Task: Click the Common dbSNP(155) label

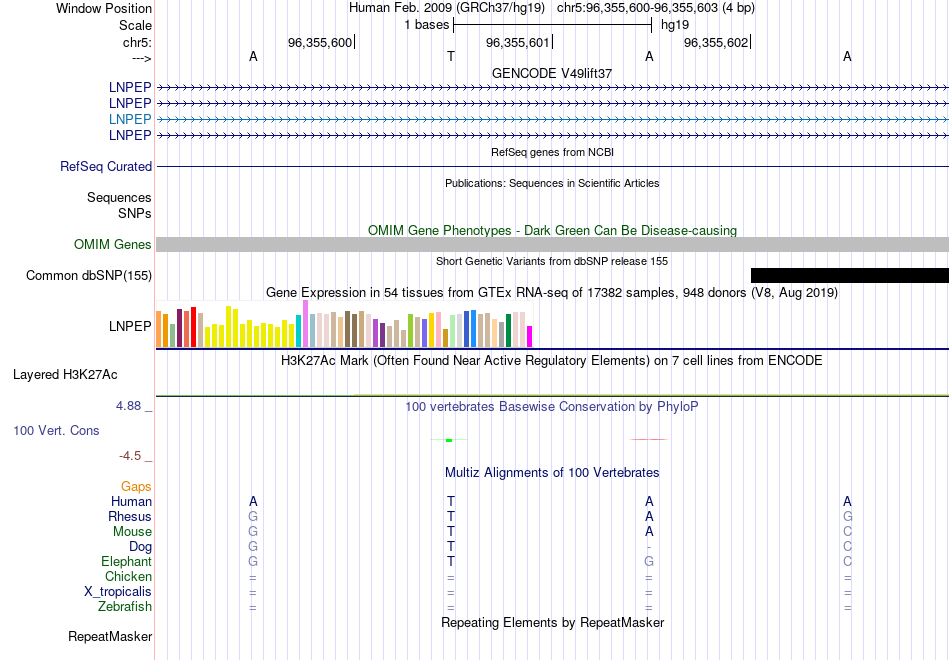Action: [88, 275]
